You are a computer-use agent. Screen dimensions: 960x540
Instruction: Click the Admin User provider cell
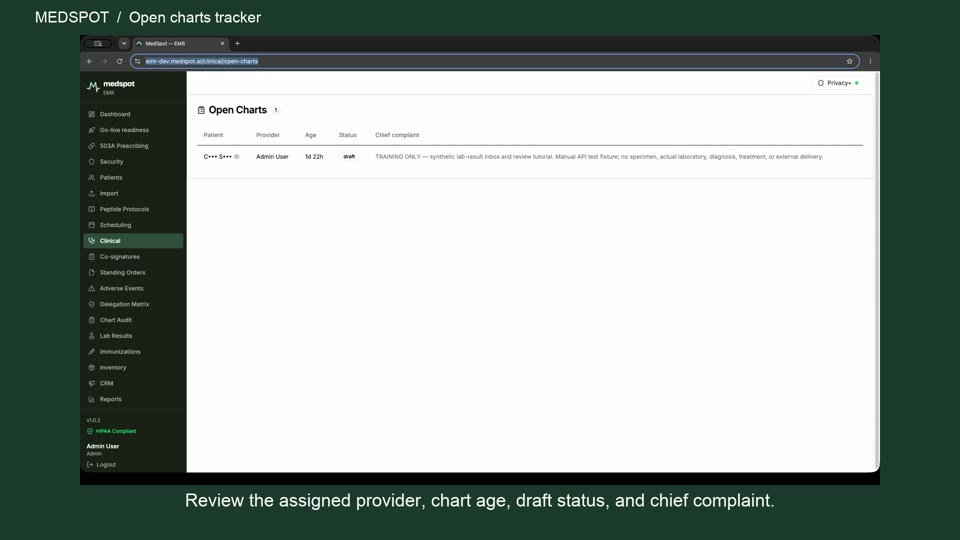272,157
